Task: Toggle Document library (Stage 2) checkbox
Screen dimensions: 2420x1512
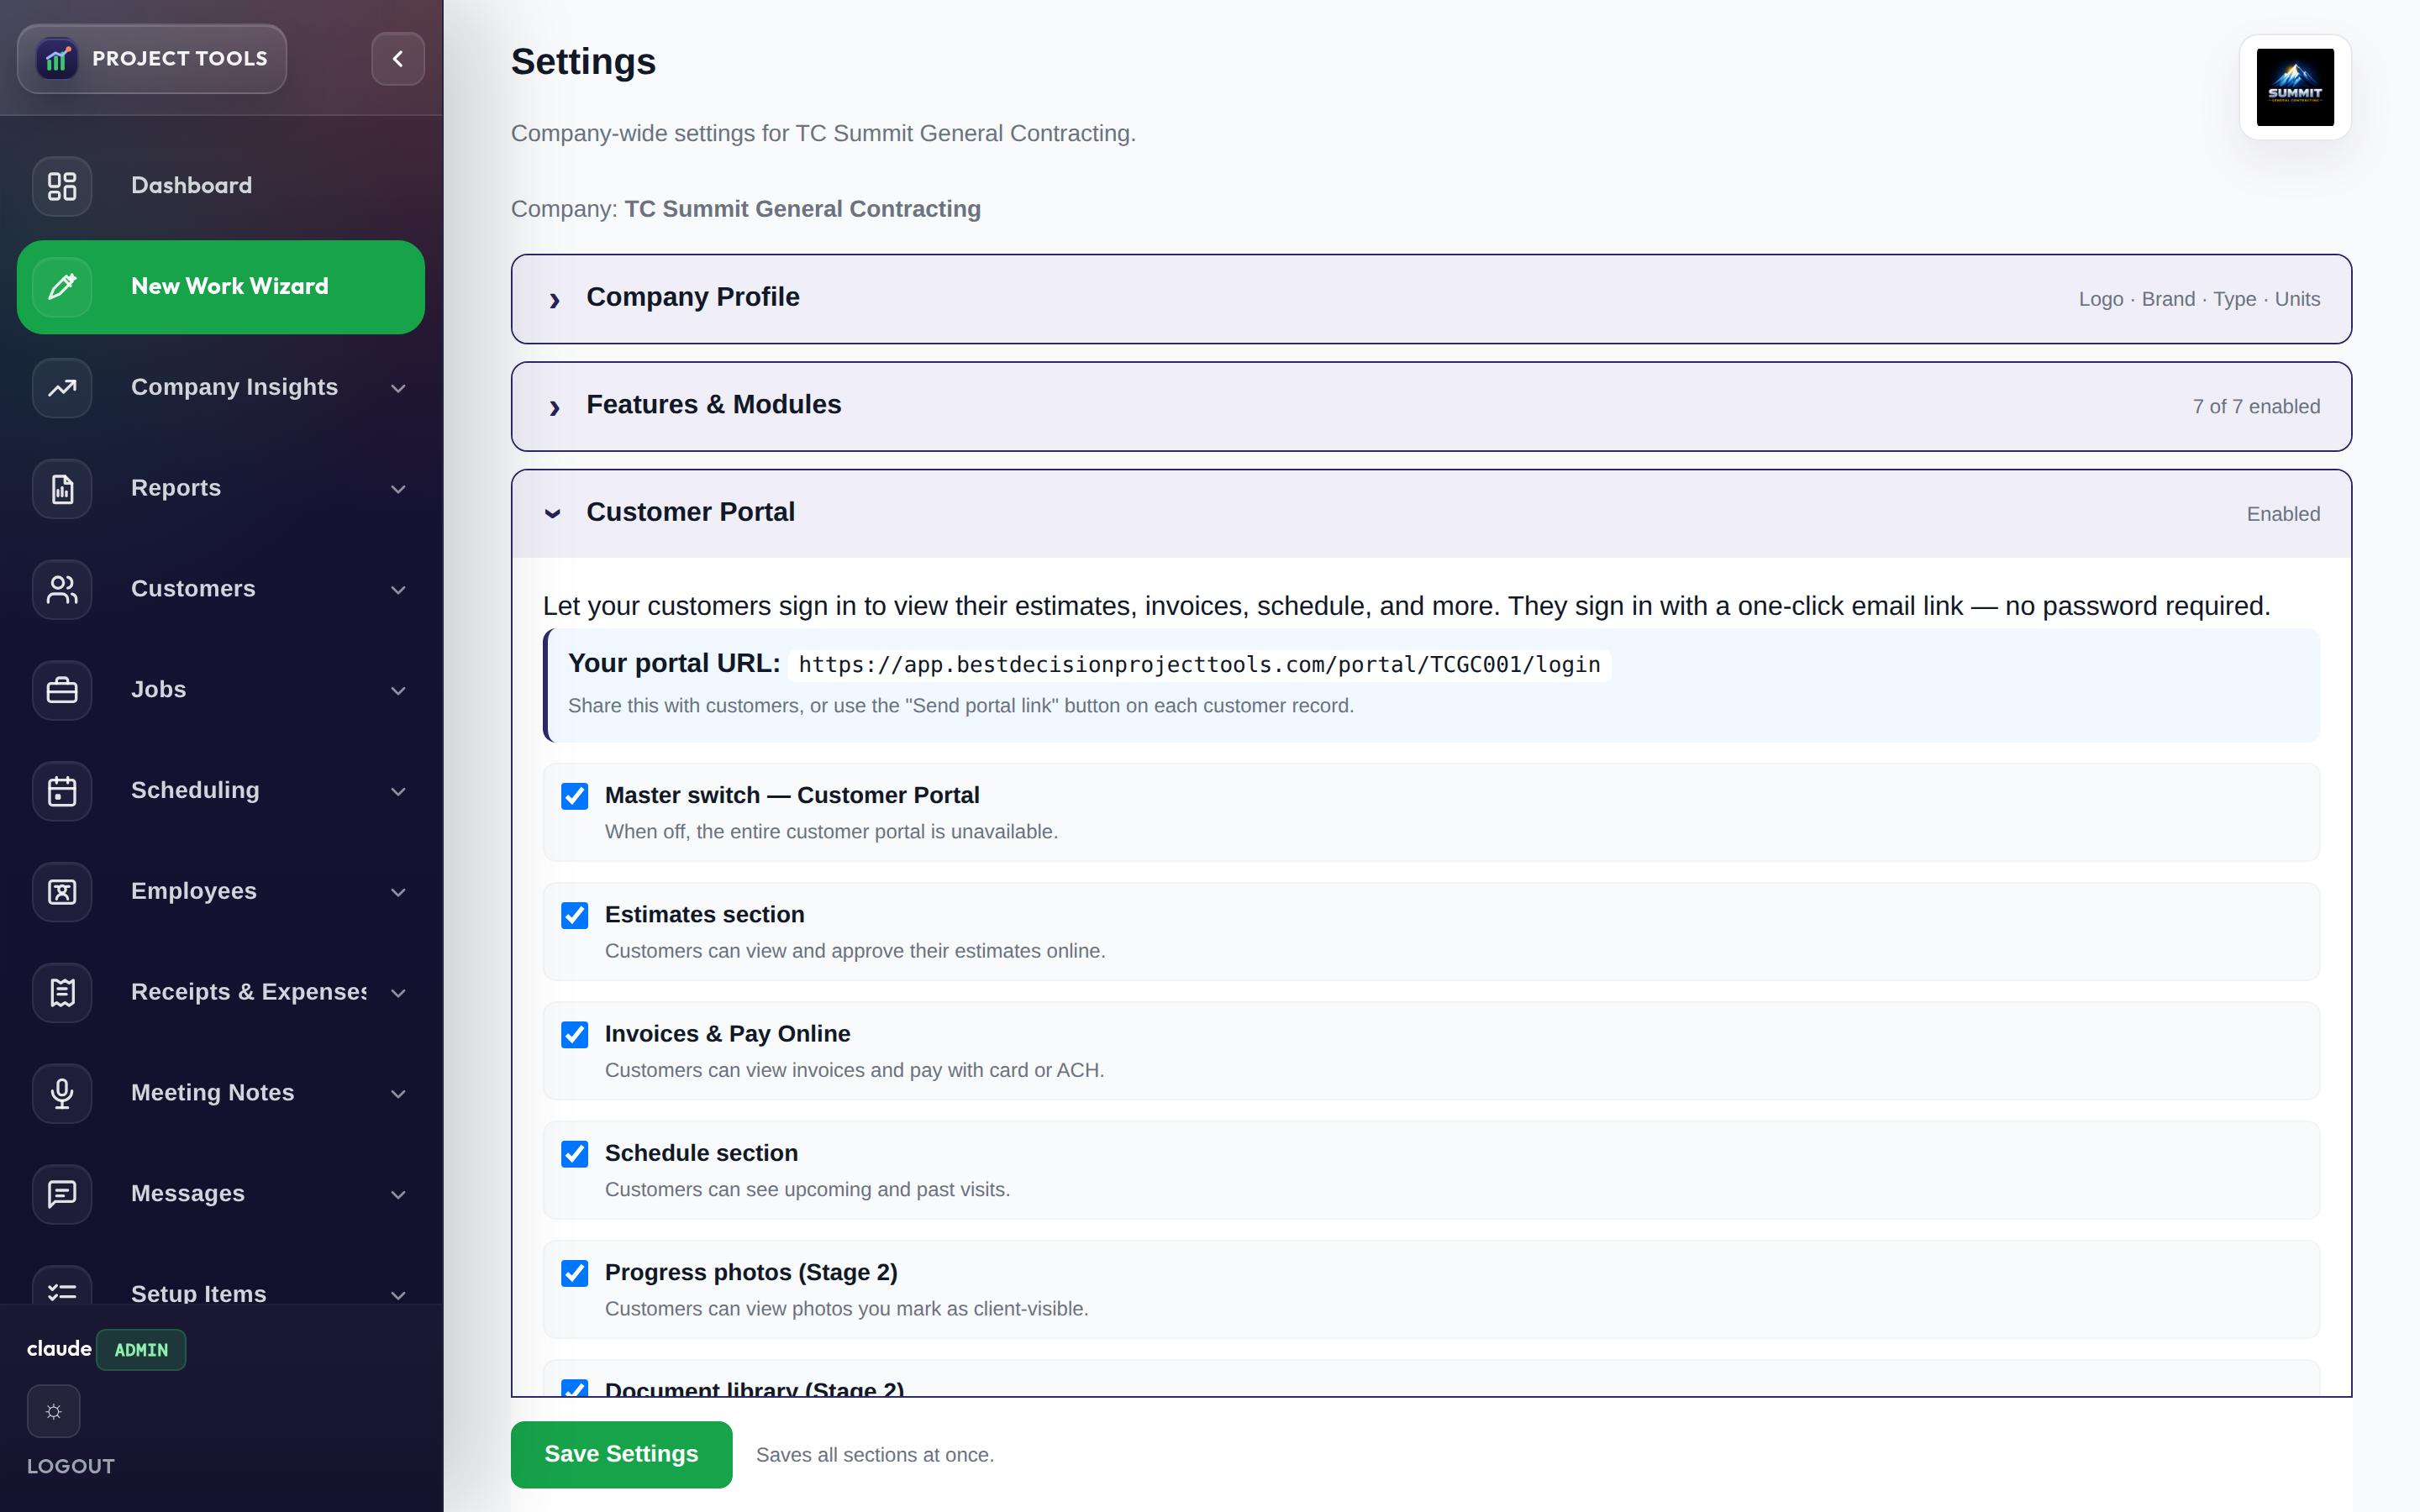Action: (575, 1388)
